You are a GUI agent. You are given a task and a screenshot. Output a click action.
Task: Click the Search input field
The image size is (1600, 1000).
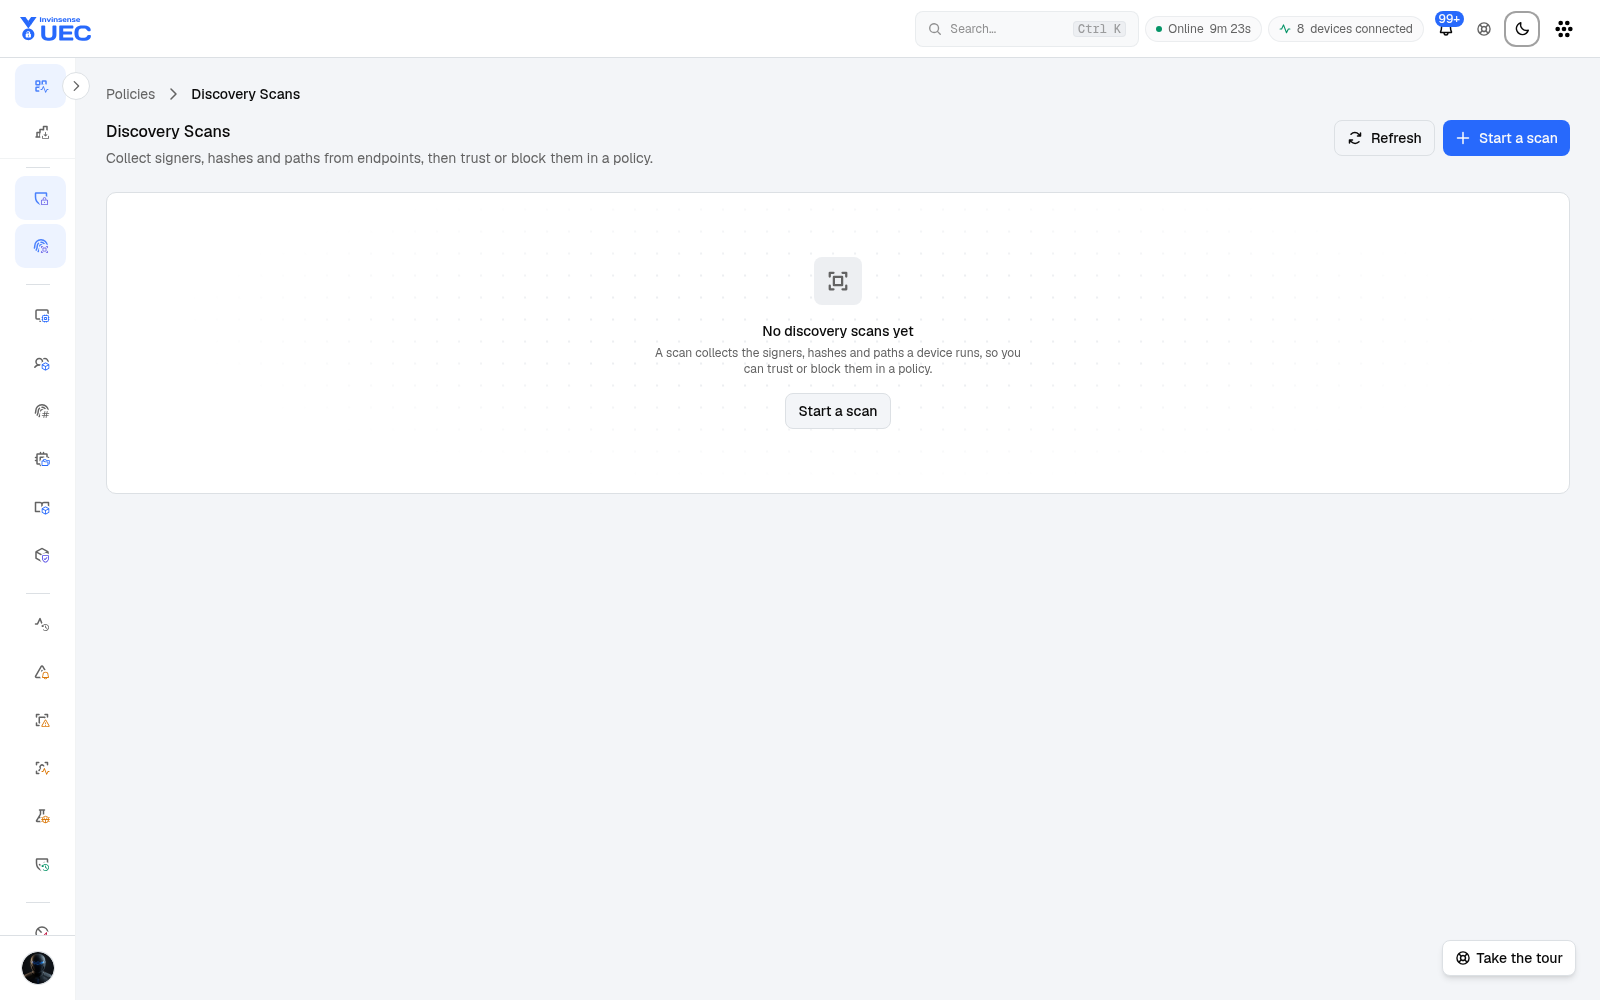tap(1026, 29)
